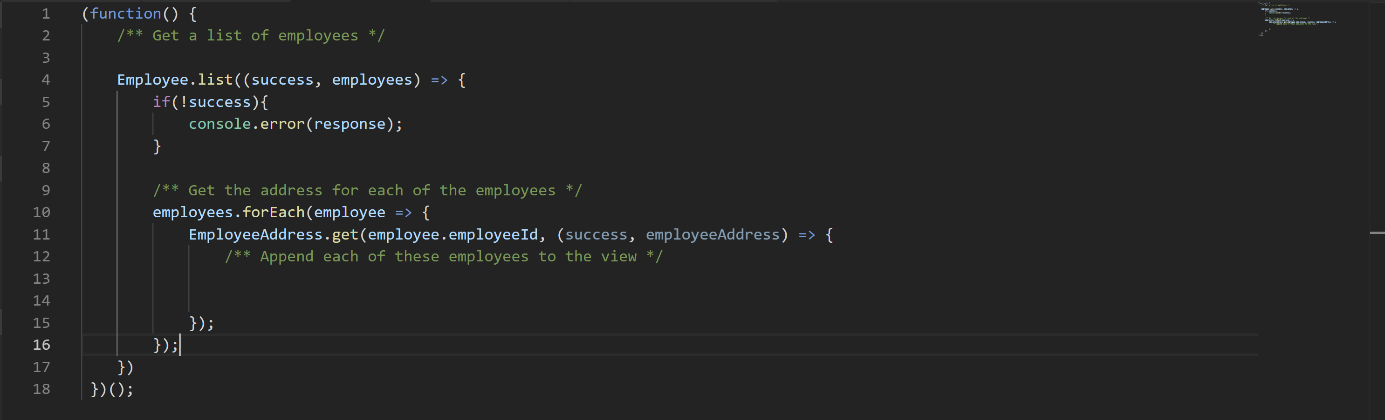Click the "forEach" method on line 10
This screenshot has height=420, width=1385.
[x=273, y=212]
